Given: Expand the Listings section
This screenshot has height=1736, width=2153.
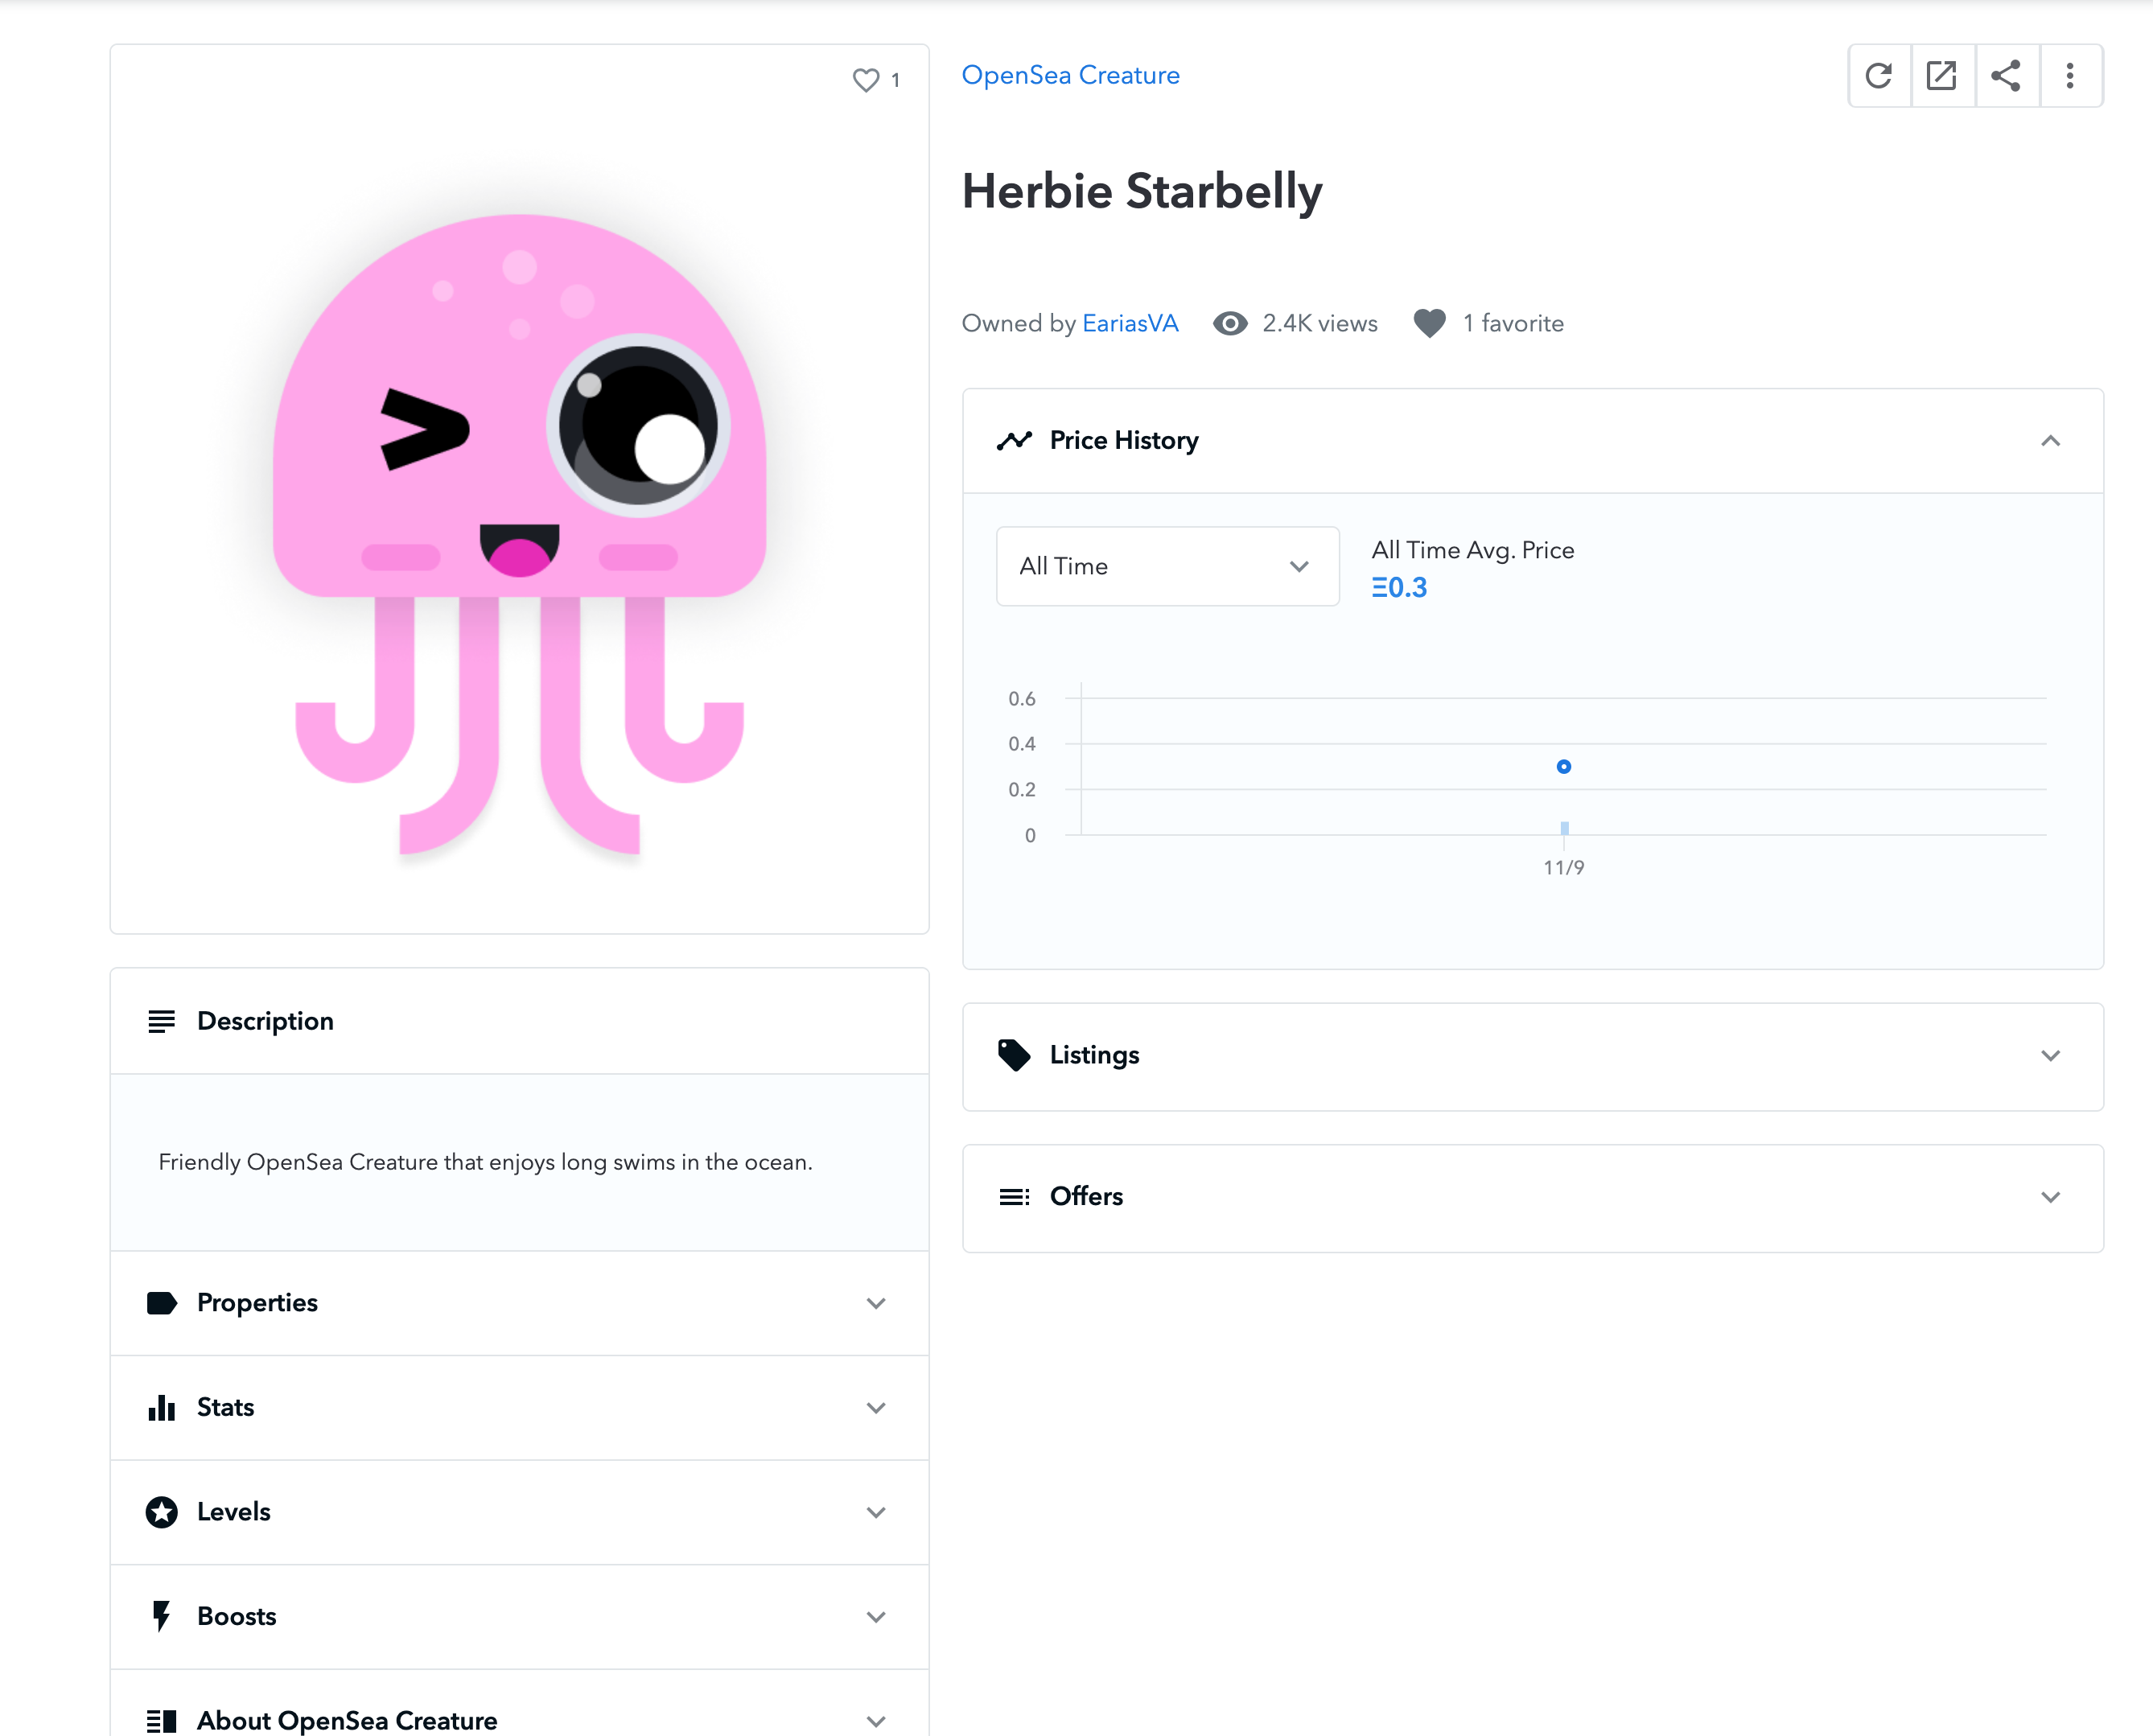Looking at the screenshot, I should coord(2050,1056).
